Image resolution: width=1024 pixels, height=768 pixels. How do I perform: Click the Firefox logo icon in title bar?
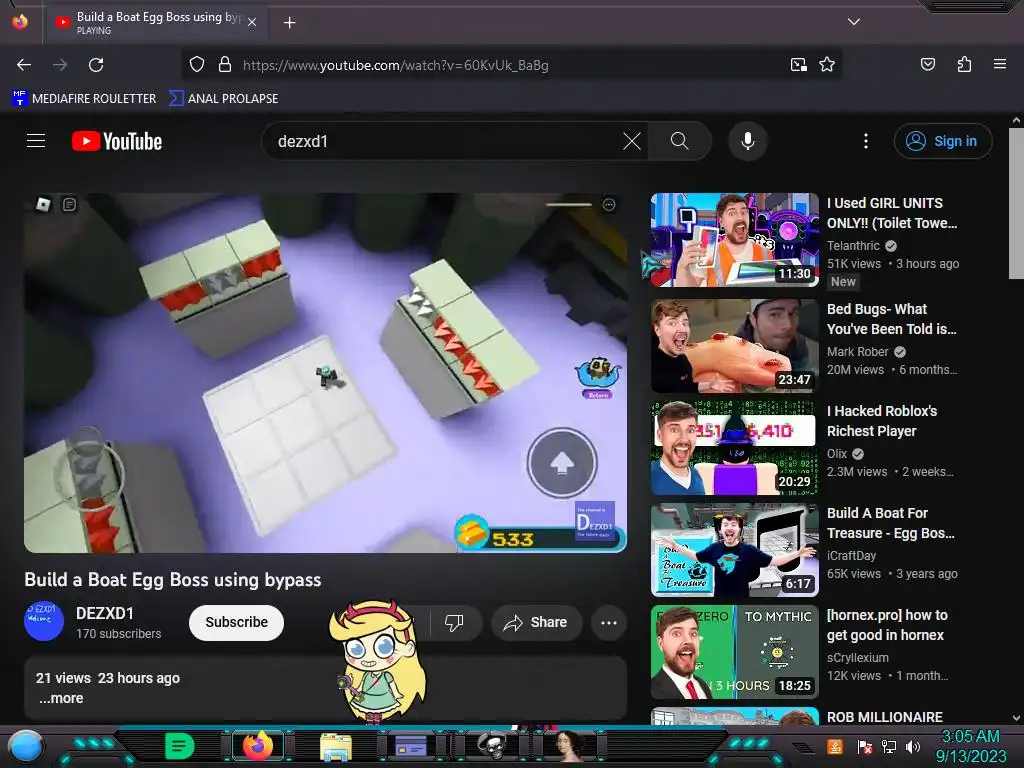[x=20, y=22]
